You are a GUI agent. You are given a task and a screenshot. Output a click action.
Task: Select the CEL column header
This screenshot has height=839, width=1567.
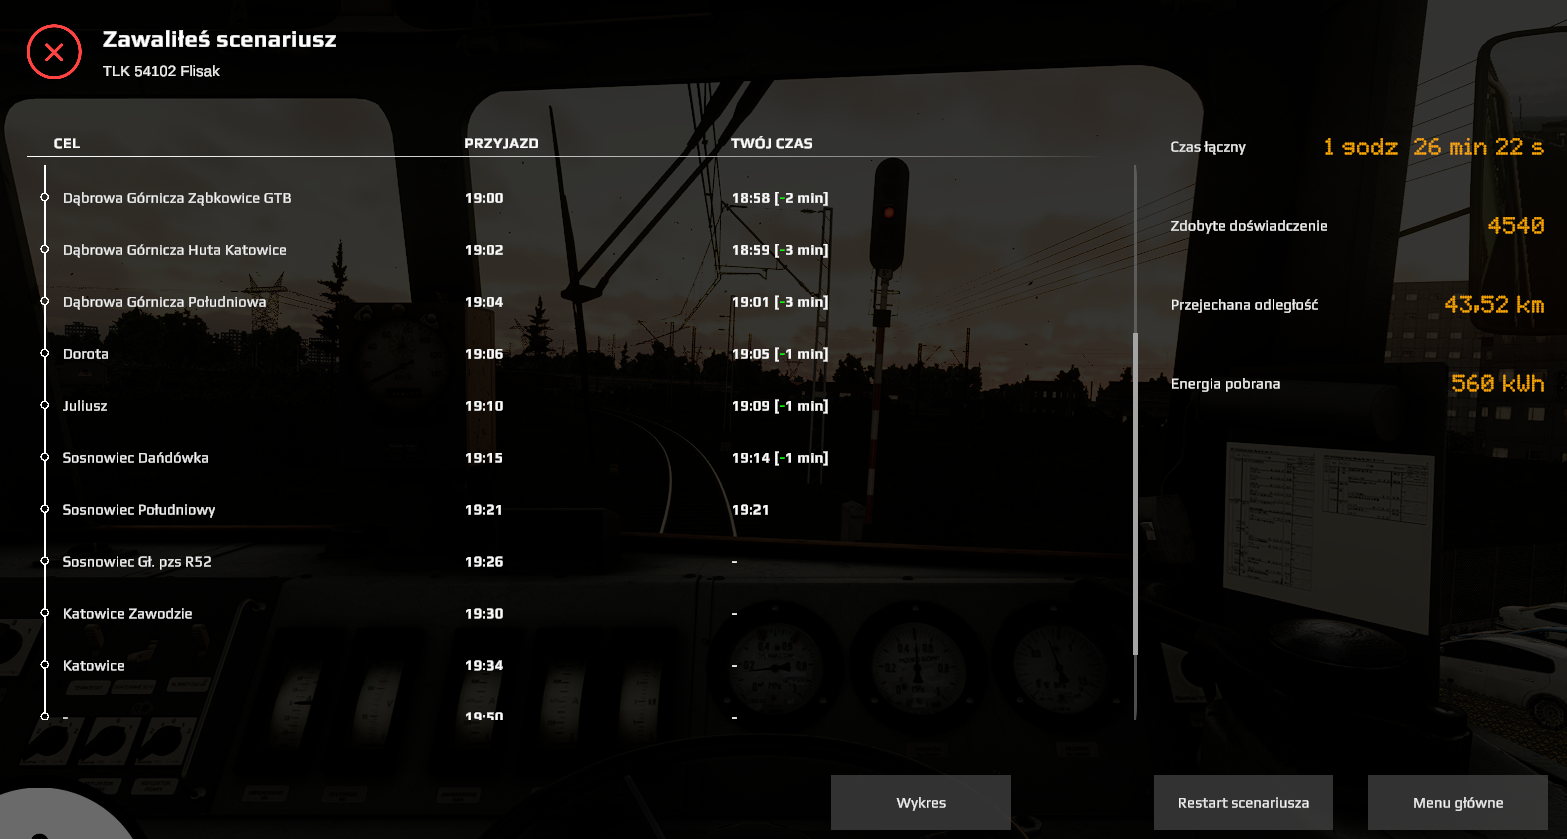pos(67,143)
